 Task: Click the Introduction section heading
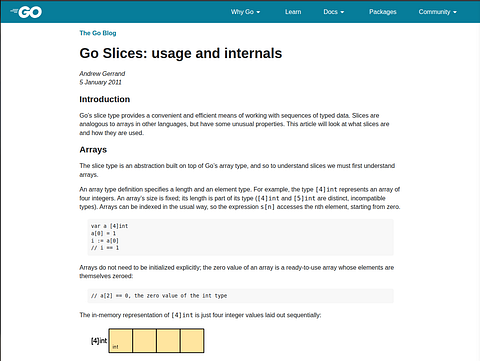[x=105, y=99]
